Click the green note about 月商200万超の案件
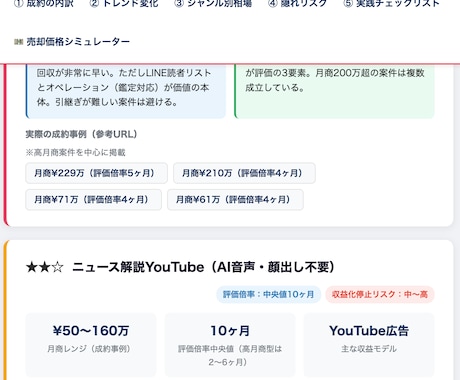The height and width of the screenshot is (380, 460). click(x=334, y=91)
